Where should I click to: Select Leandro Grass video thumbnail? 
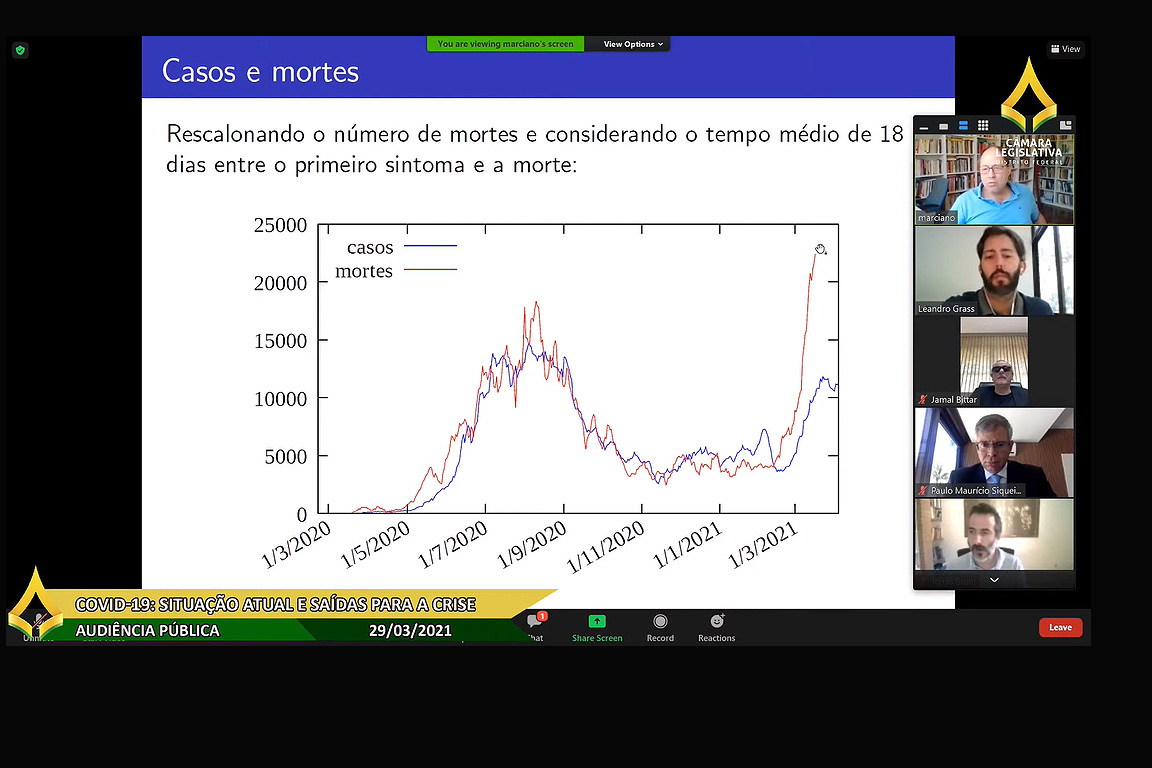pyautogui.click(x=994, y=270)
